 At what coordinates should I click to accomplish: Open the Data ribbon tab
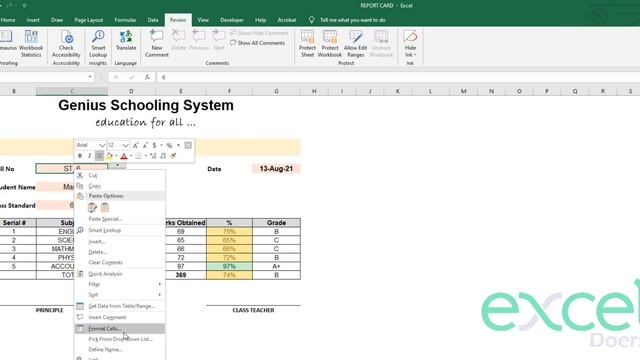[x=153, y=20]
